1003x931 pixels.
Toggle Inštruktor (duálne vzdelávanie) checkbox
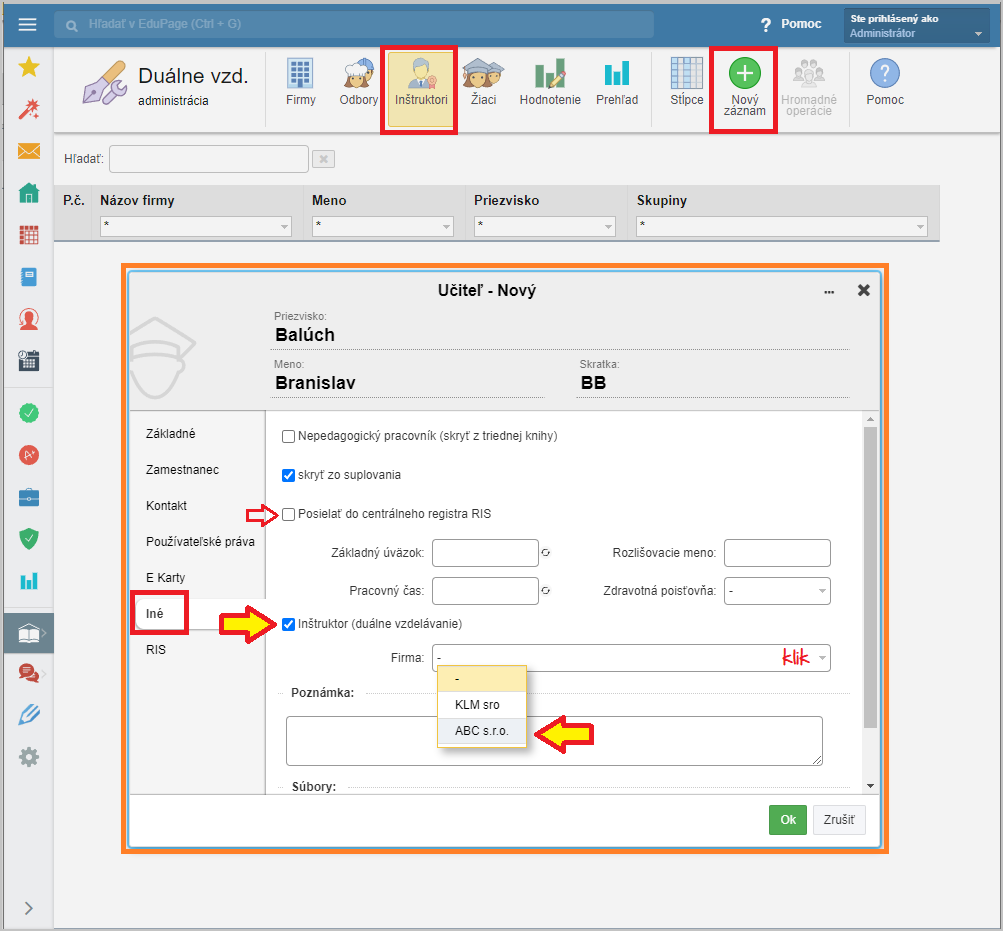point(288,625)
